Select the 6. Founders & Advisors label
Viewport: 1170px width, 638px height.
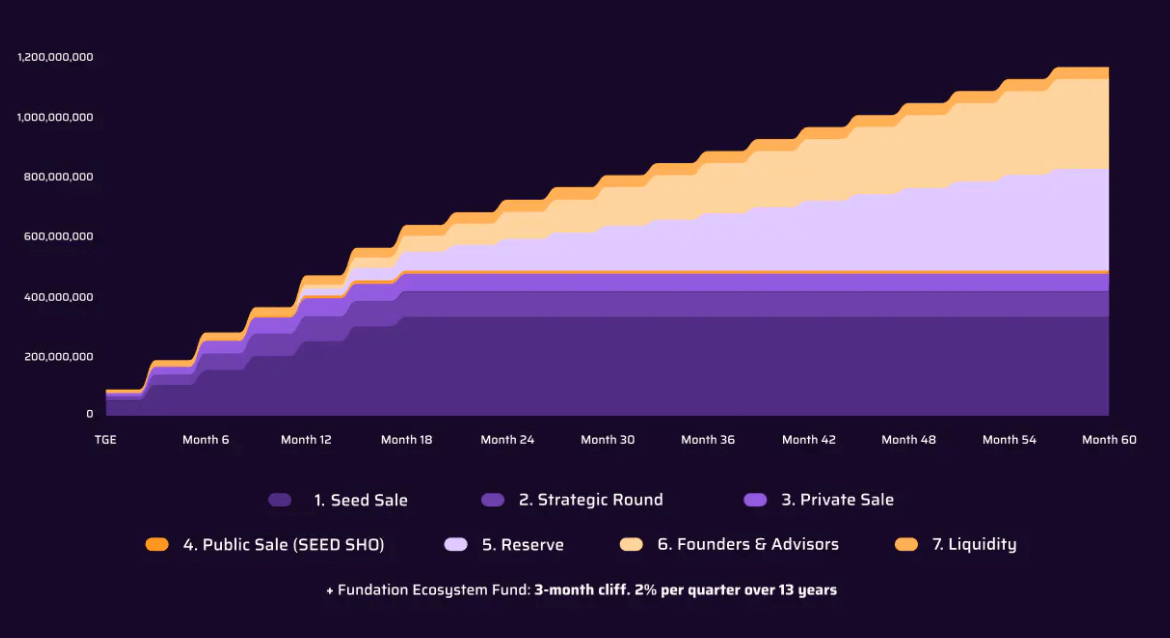(x=748, y=545)
